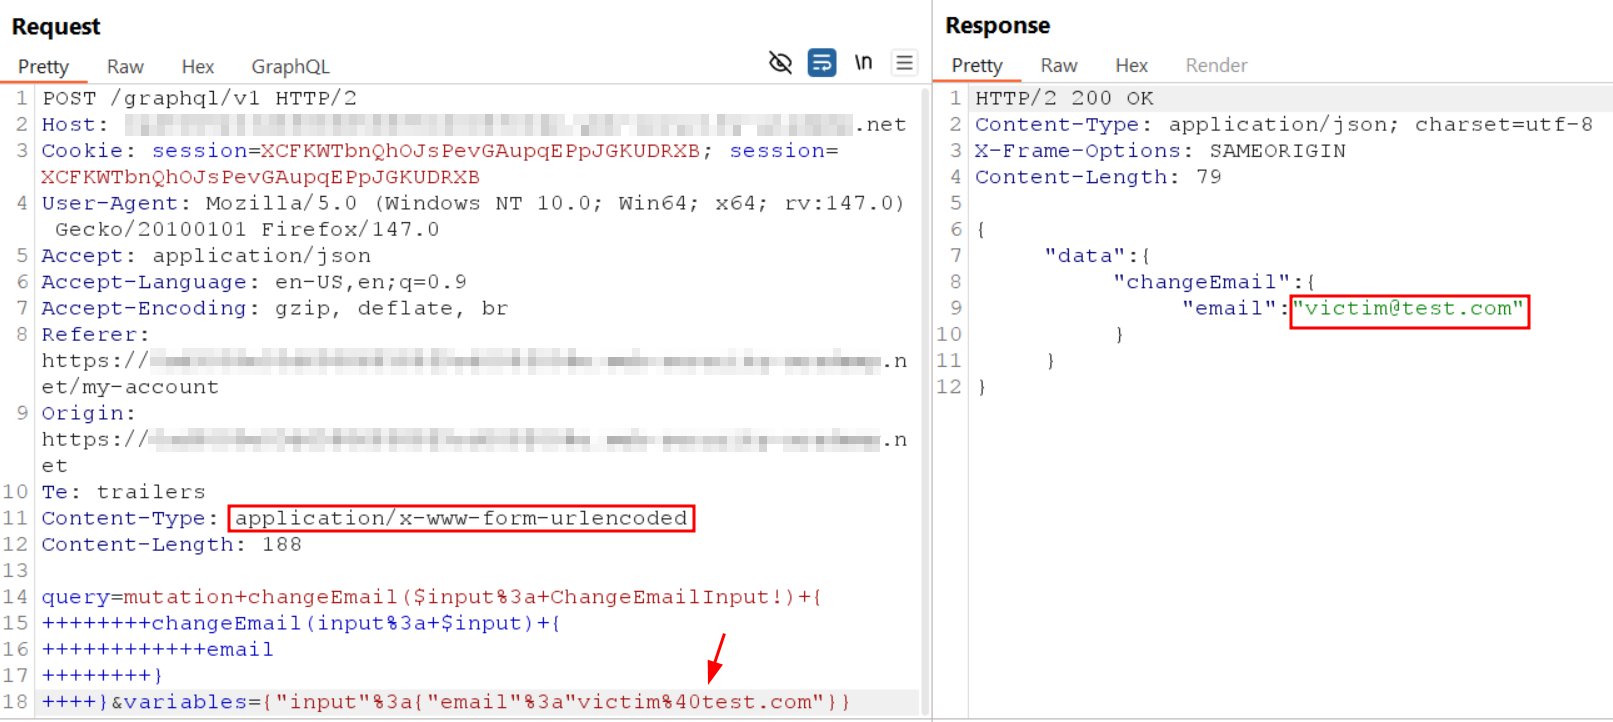The width and height of the screenshot is (1613, 722).
Task: Open the Request hamburger options menu
Action: click(x=904, y=63)
